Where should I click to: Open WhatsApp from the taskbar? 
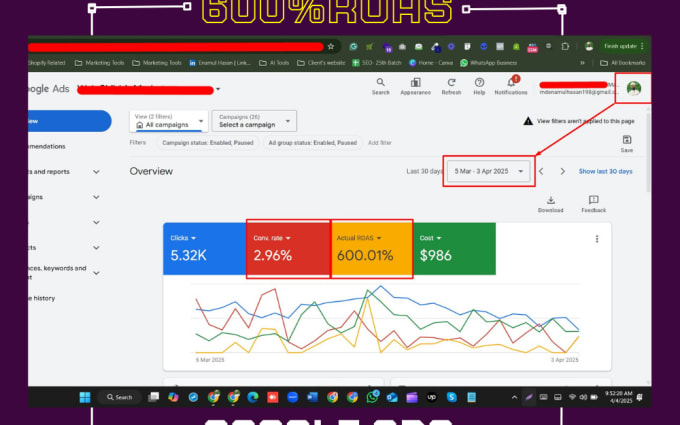point(372,396)
